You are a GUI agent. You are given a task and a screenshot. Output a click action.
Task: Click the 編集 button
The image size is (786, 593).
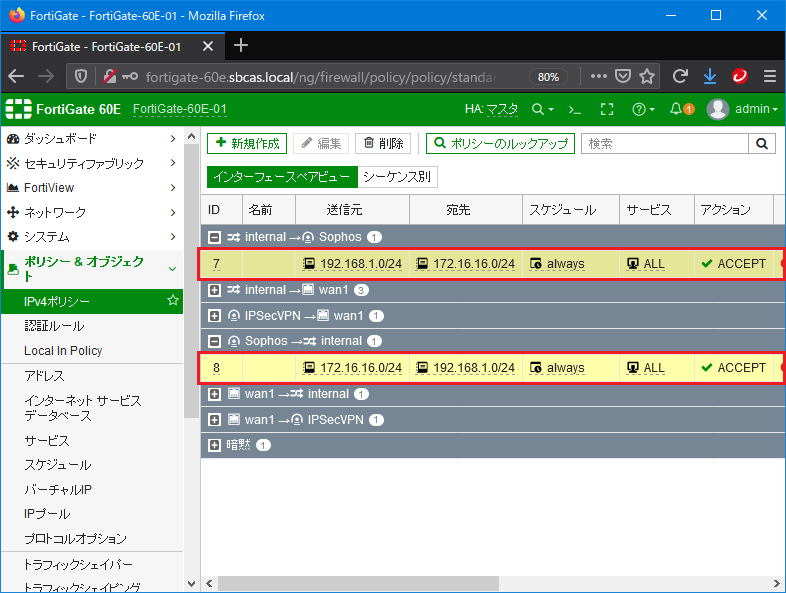click(321, 143)
